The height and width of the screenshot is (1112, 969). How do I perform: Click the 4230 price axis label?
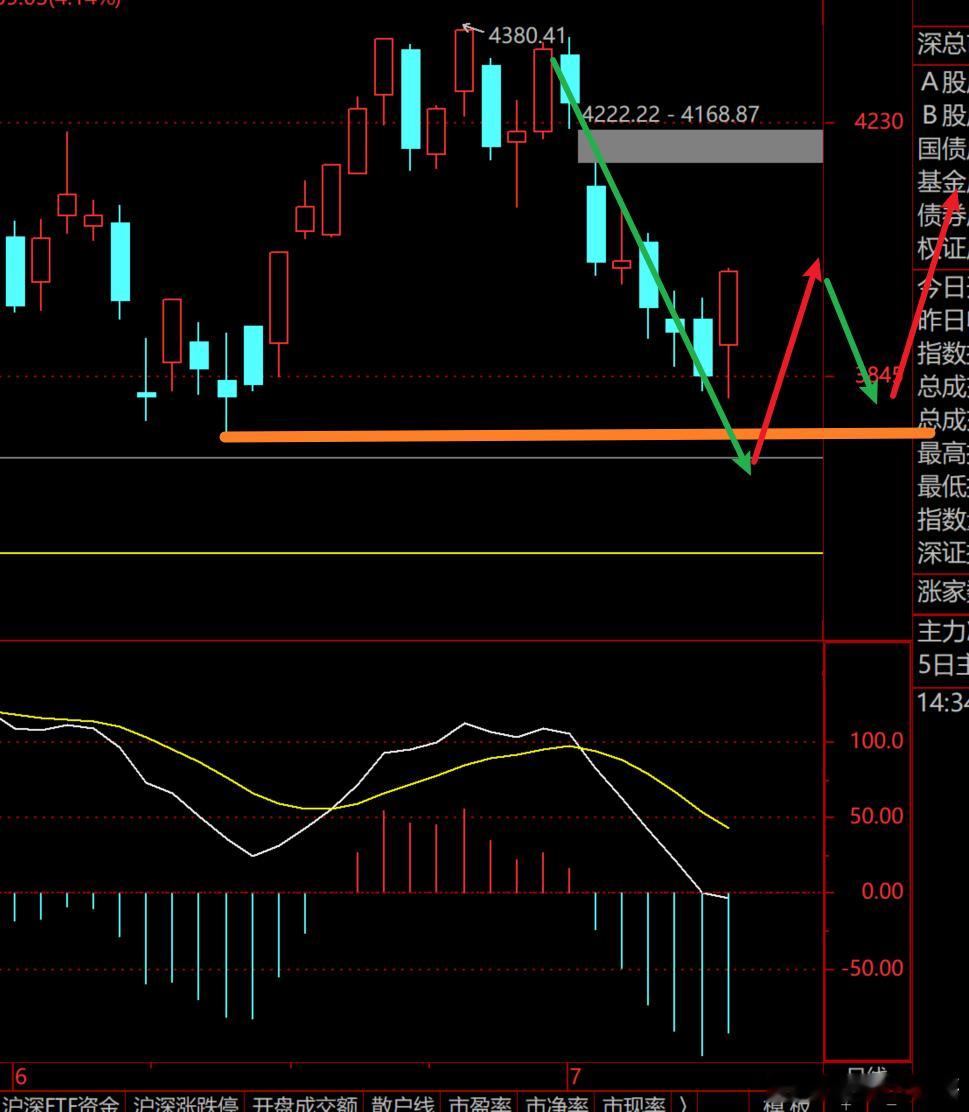coord(878,121)
